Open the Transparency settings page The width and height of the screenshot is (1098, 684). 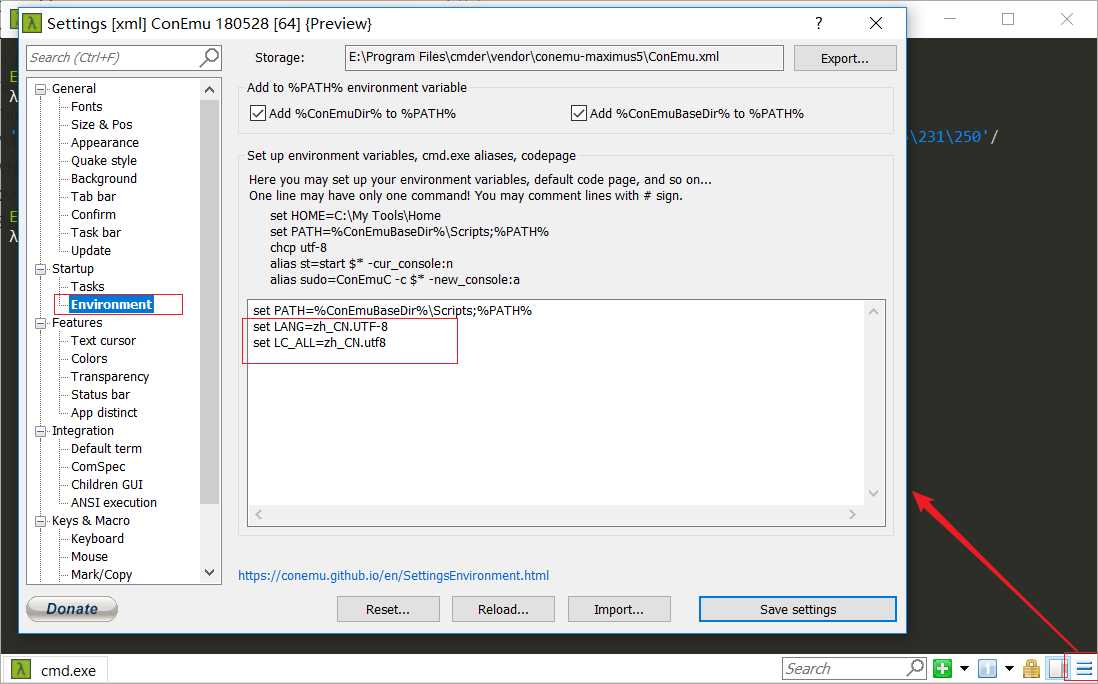pyautogui.click(x=110, y=377)
